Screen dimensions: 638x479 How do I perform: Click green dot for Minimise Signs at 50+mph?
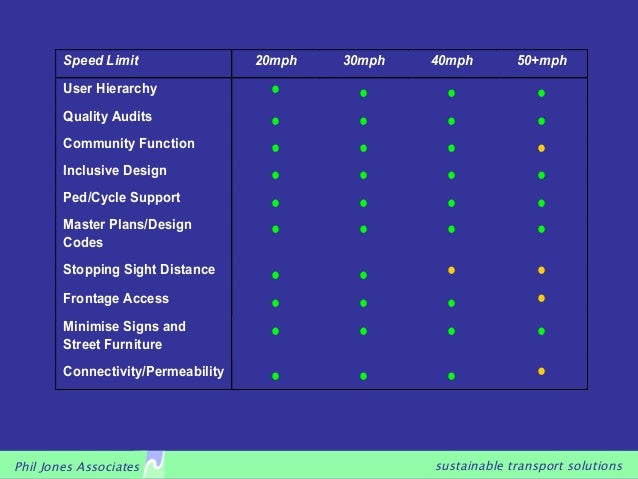click(542, 331)
